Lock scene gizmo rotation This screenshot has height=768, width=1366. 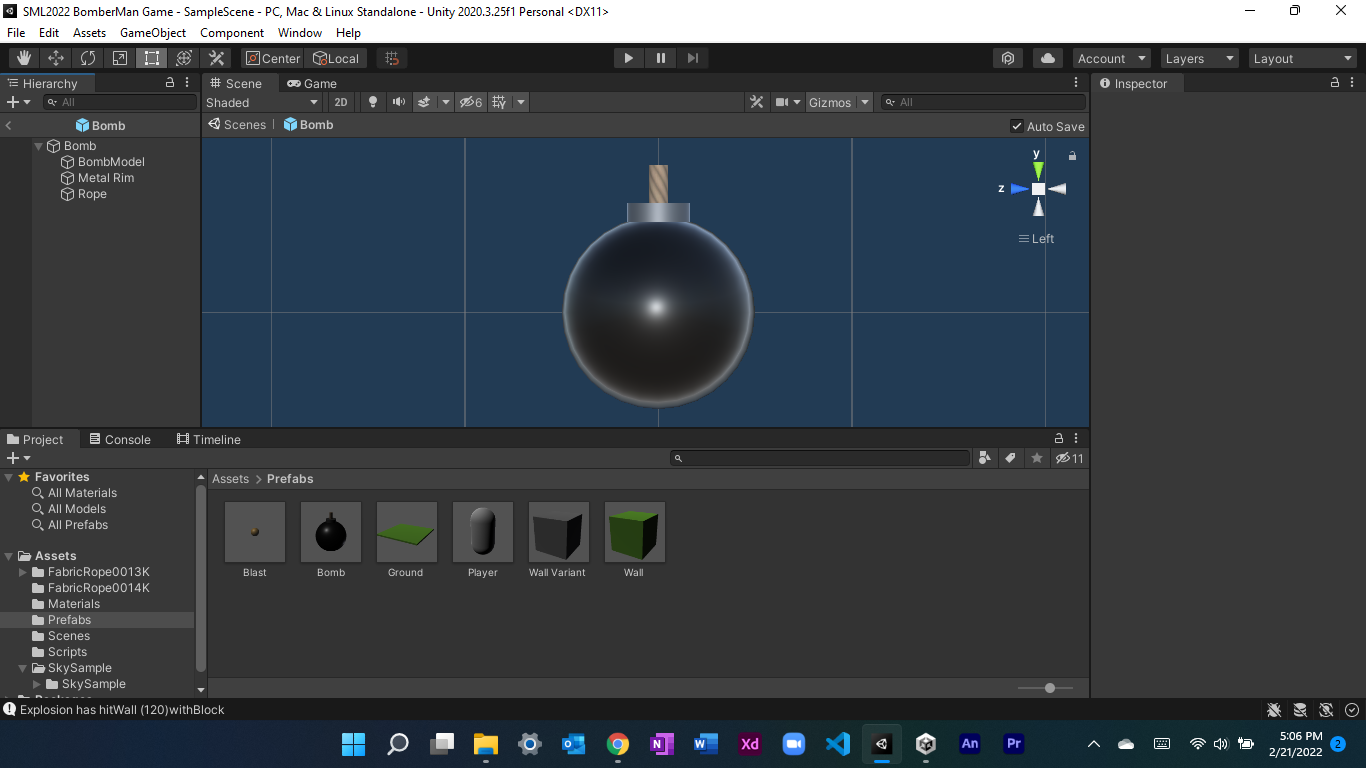(1072, 156)
